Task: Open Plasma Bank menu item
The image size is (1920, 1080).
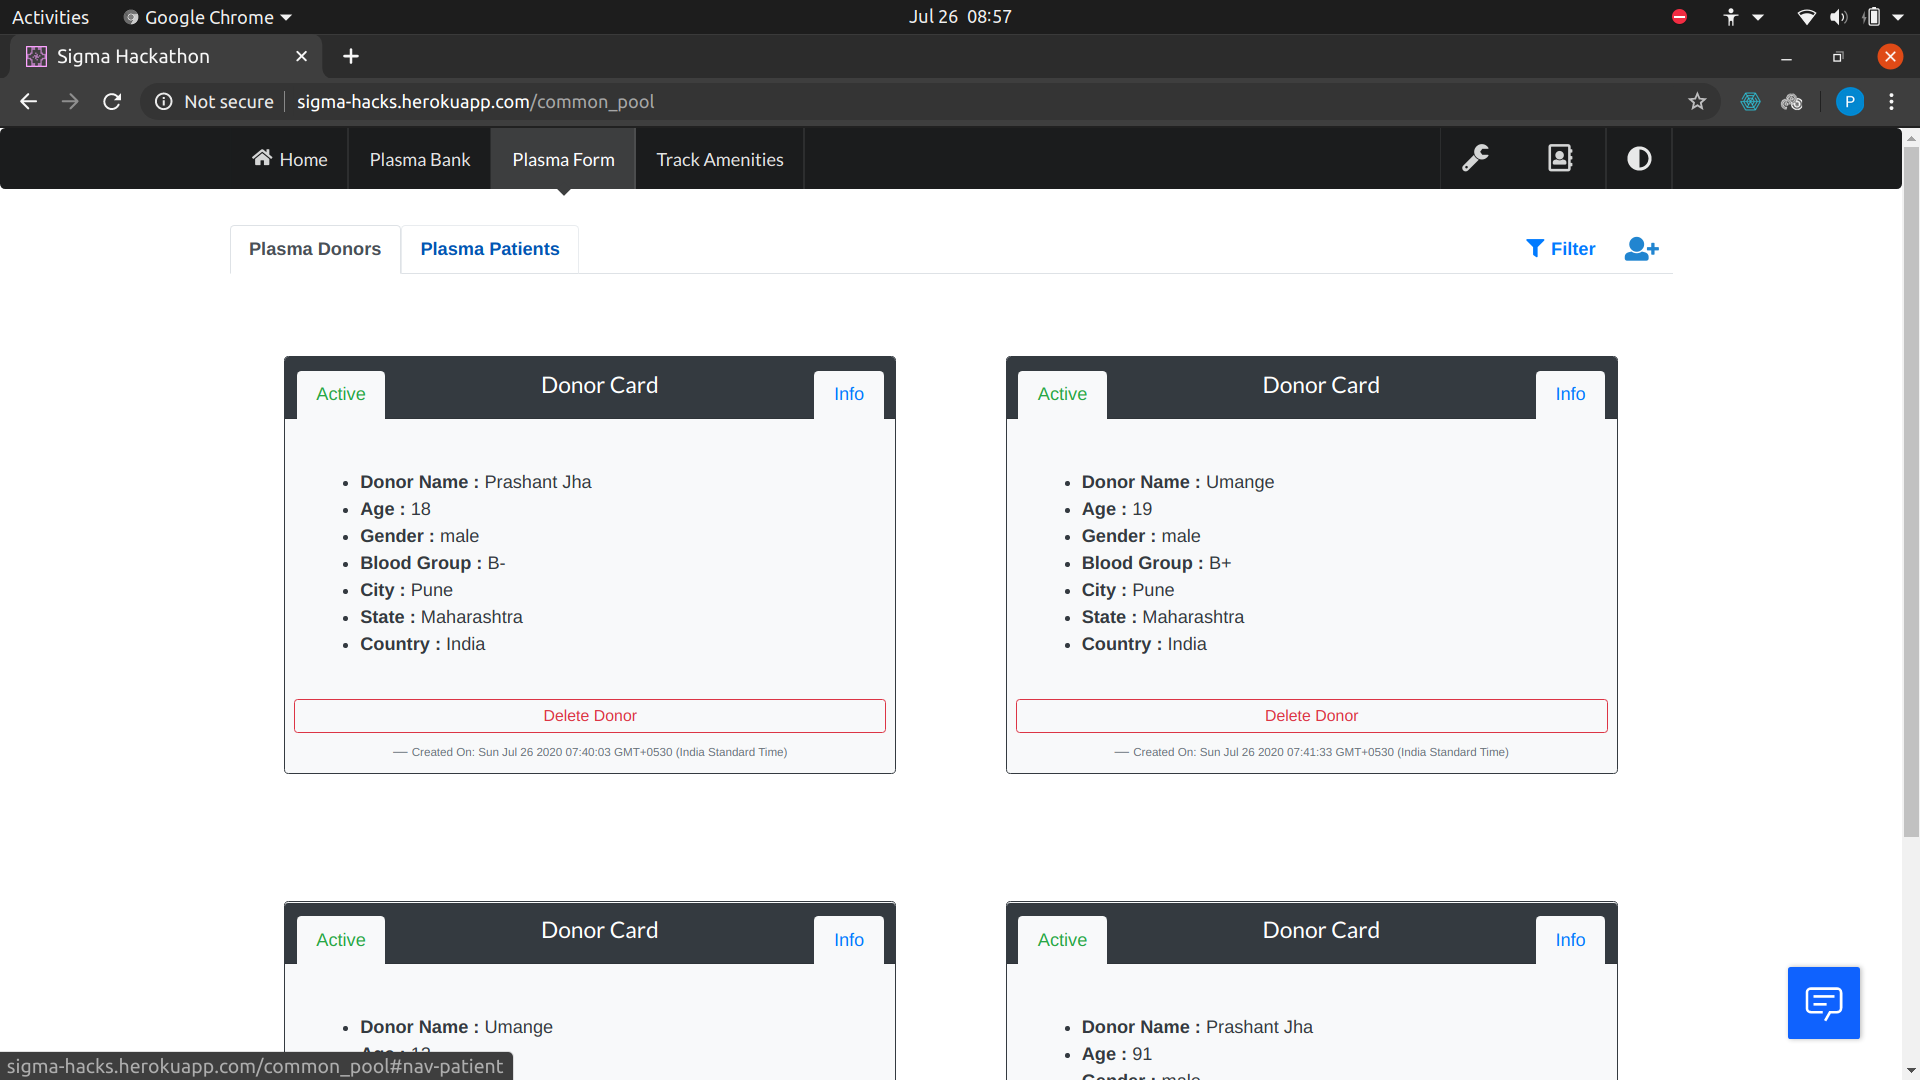Action: [420, 160]
